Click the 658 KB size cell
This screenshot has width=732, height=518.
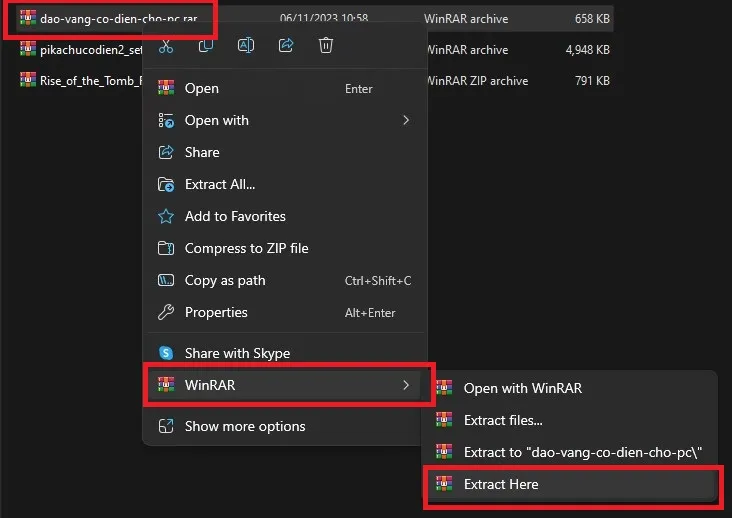(x=592, y=19)
